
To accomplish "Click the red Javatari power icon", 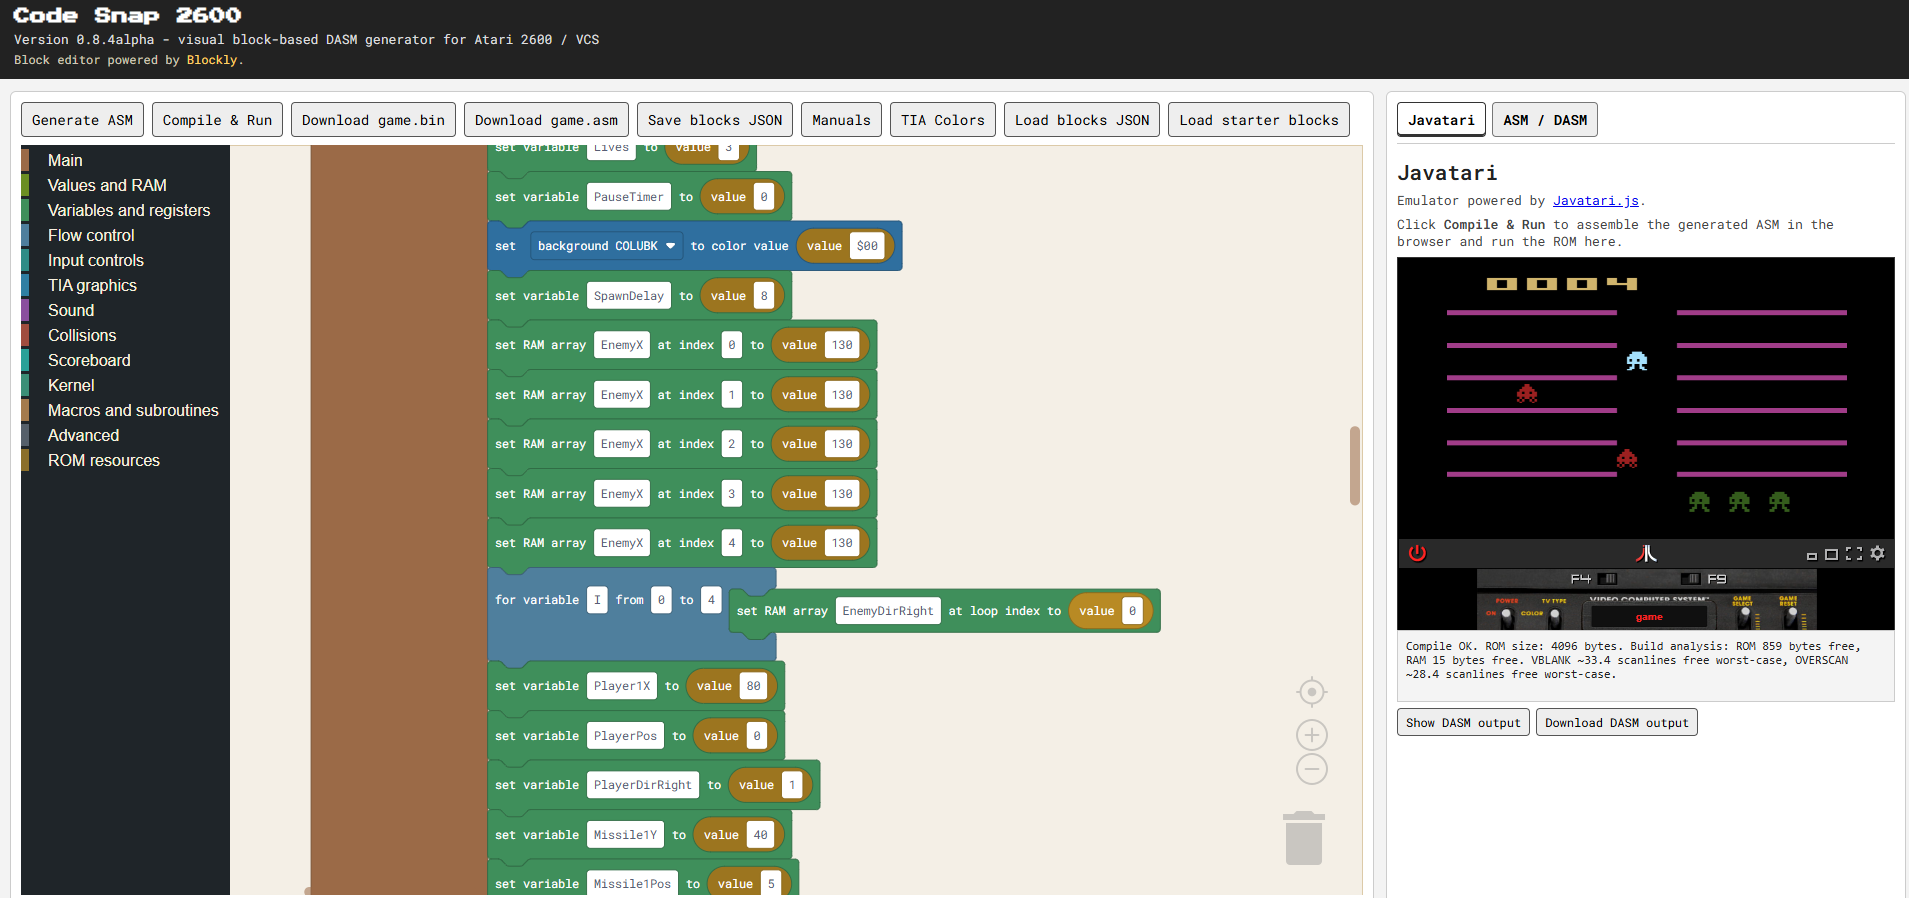I will click(x=1417, y=553).
